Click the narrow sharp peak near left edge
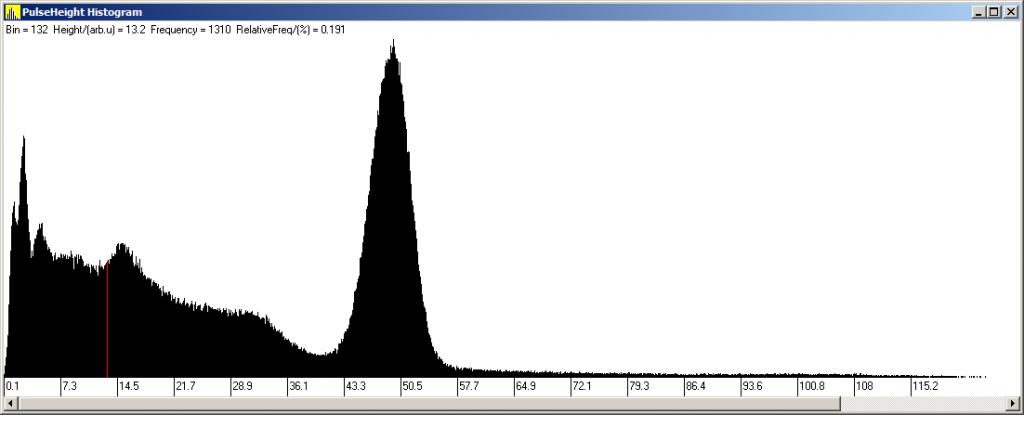Image resolution: width=1024 pixels, height=427 pixels. 23,140
